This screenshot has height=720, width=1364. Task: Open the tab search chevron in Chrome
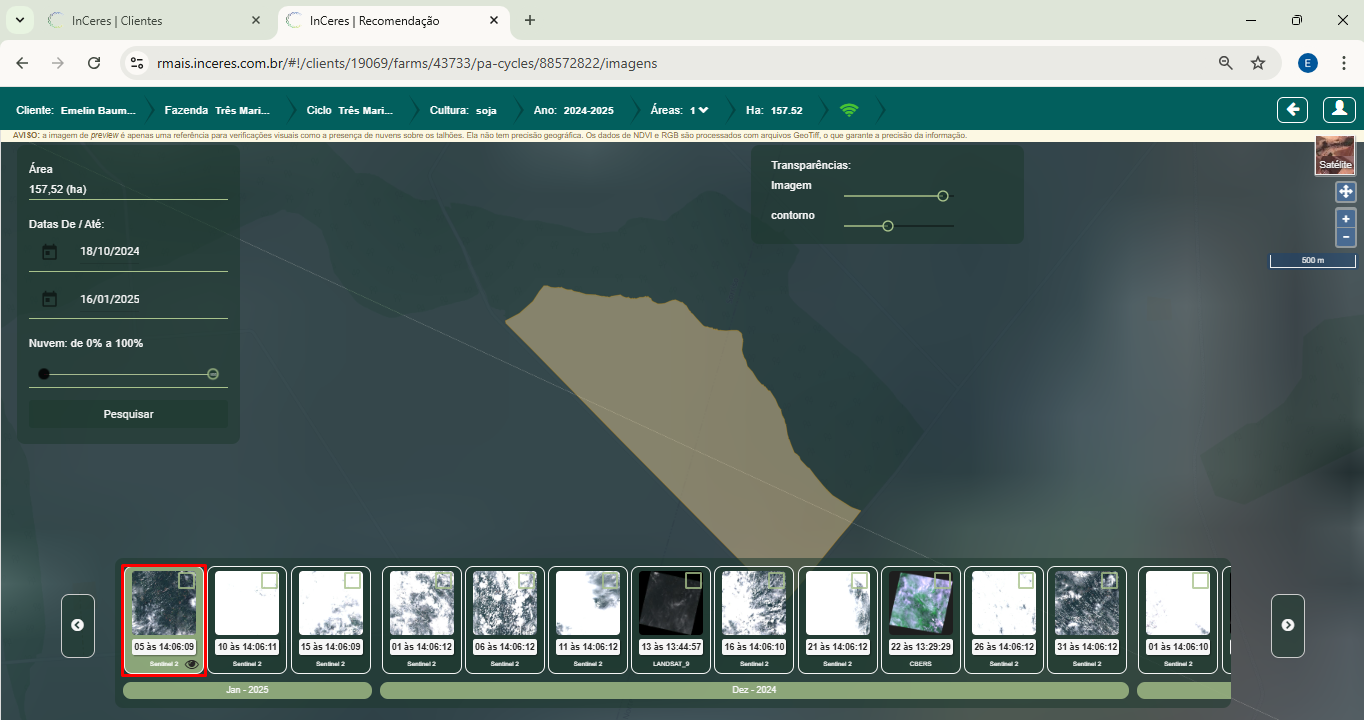pyautogui.click(x=19, y=20)
